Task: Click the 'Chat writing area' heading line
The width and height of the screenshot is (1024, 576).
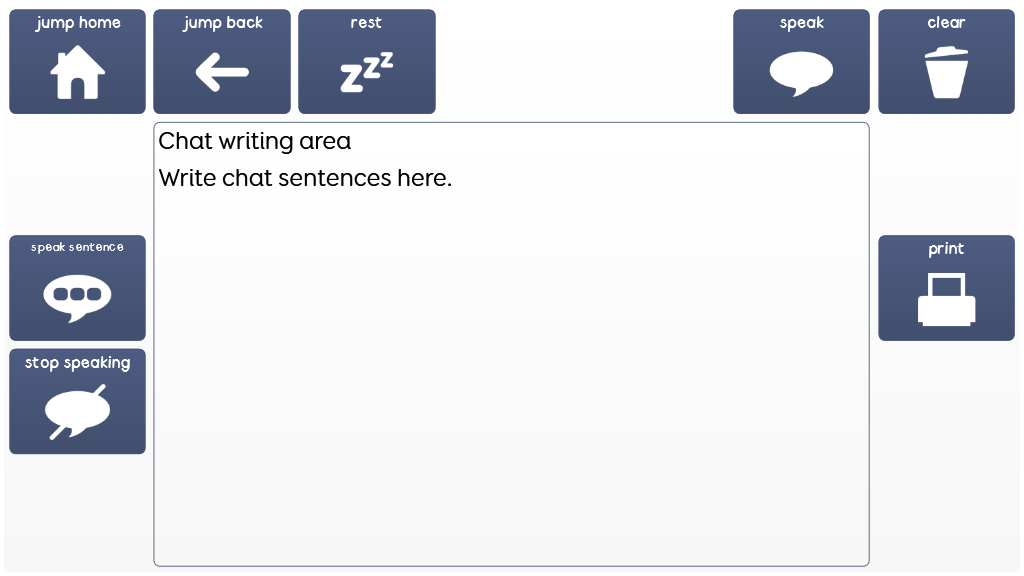Action: point(255,141)
